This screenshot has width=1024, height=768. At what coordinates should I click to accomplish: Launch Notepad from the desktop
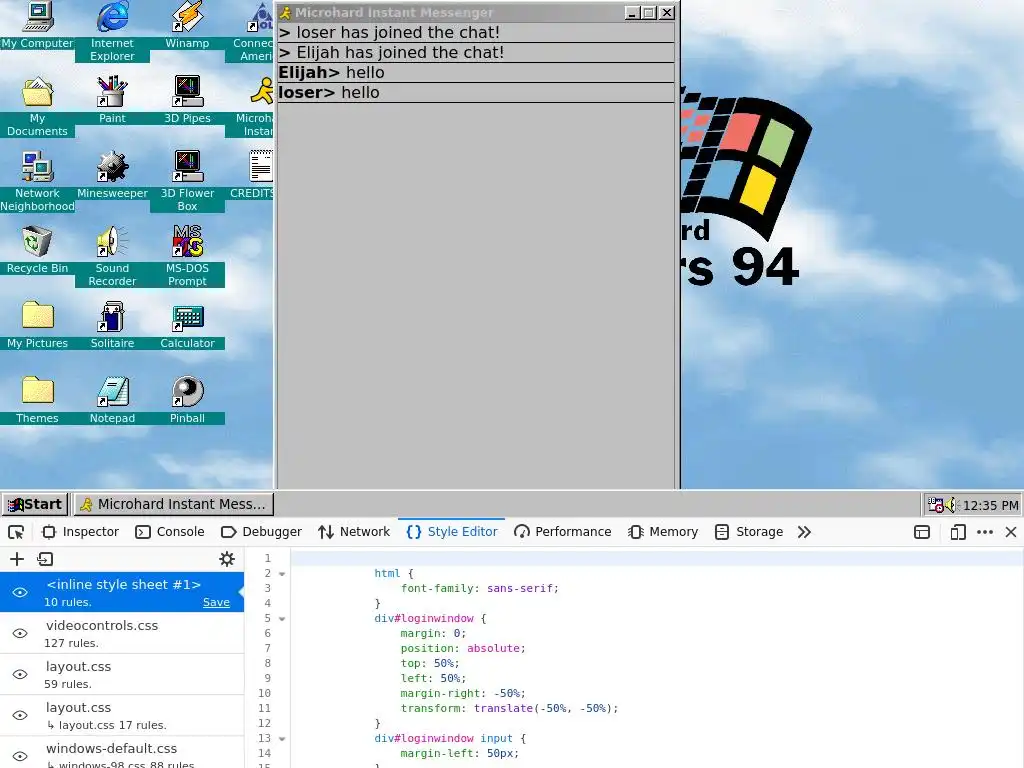tap(112, 400)
